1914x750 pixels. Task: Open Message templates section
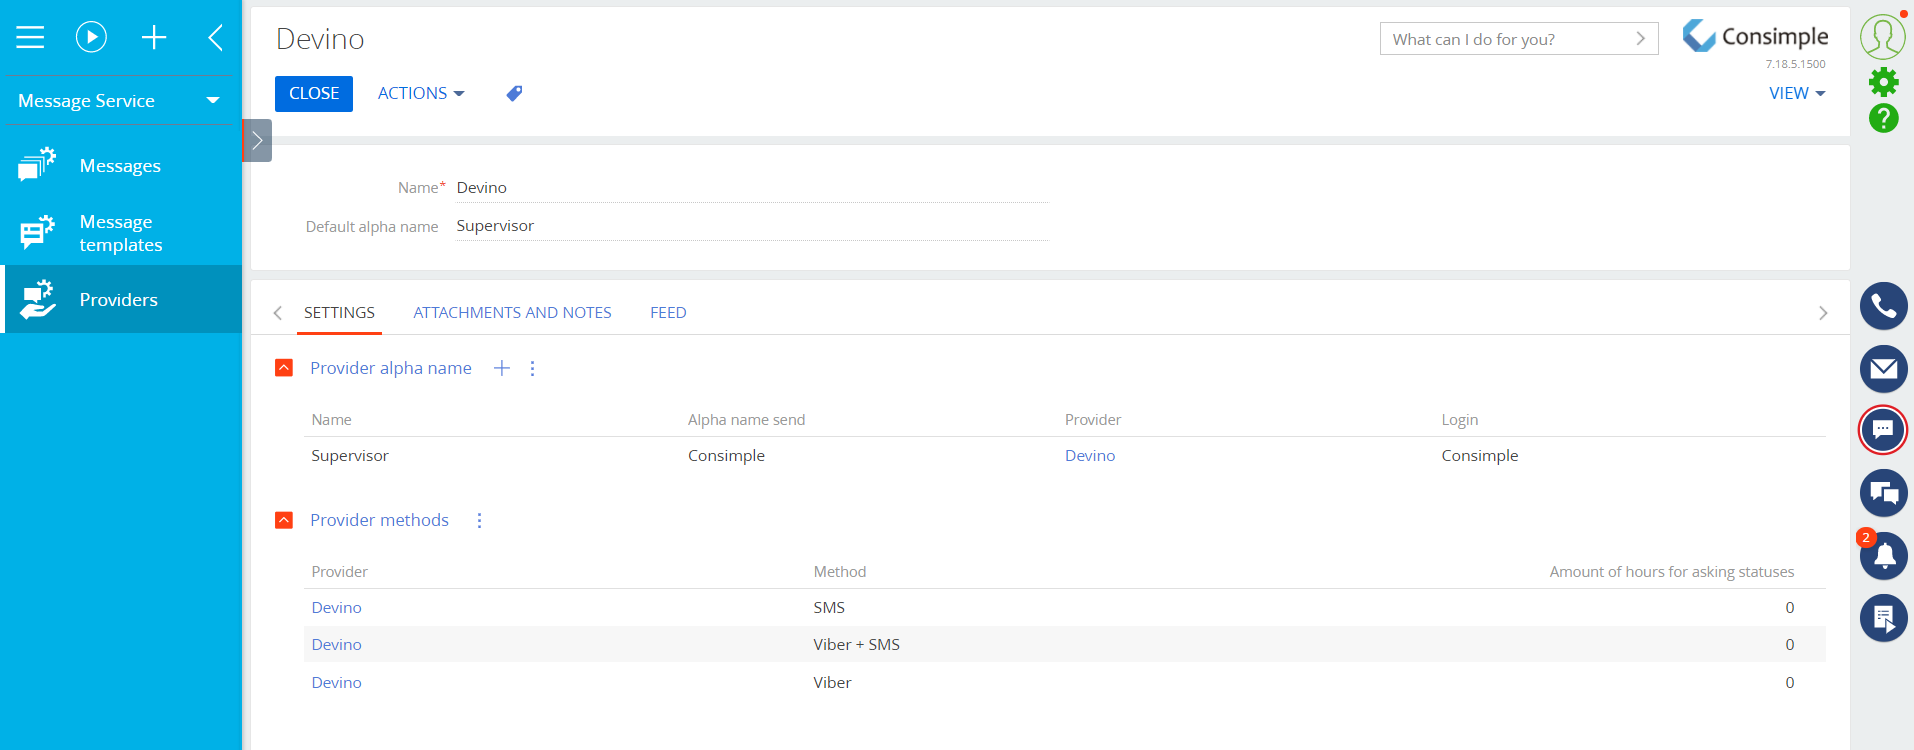point(121,233)
